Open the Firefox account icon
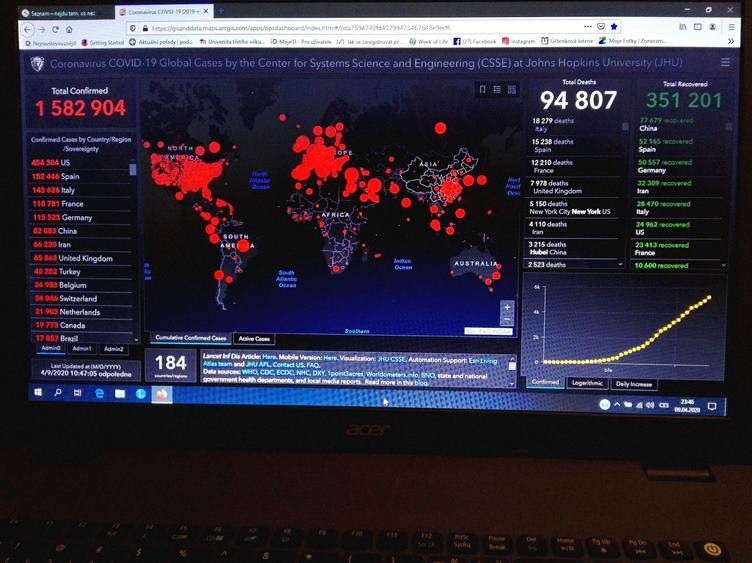This screenshot has height=563, width=752. click(x=713, y=27)
